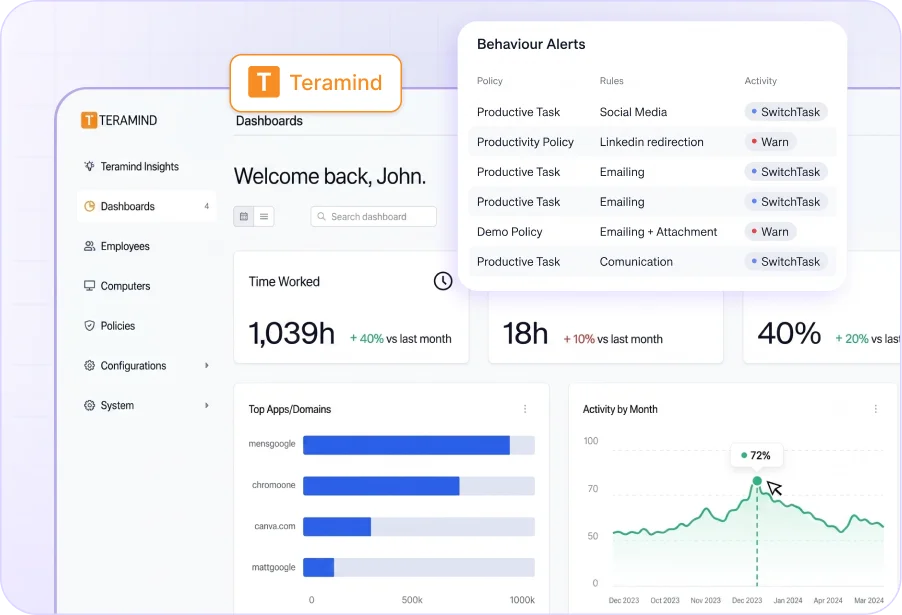Click the 72% tooltip on activity chart
This screenshot has height=615, width=902.
[x=756, y=456]
